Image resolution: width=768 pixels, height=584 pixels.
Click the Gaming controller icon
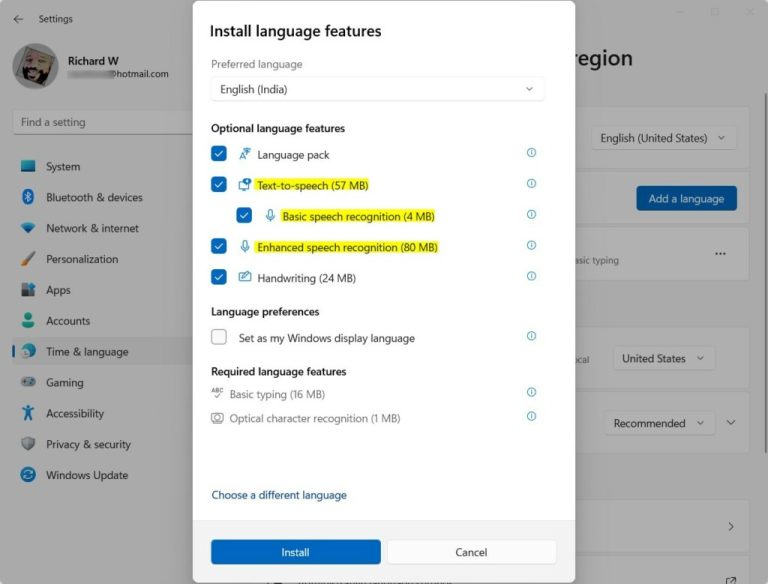point(28,382)
